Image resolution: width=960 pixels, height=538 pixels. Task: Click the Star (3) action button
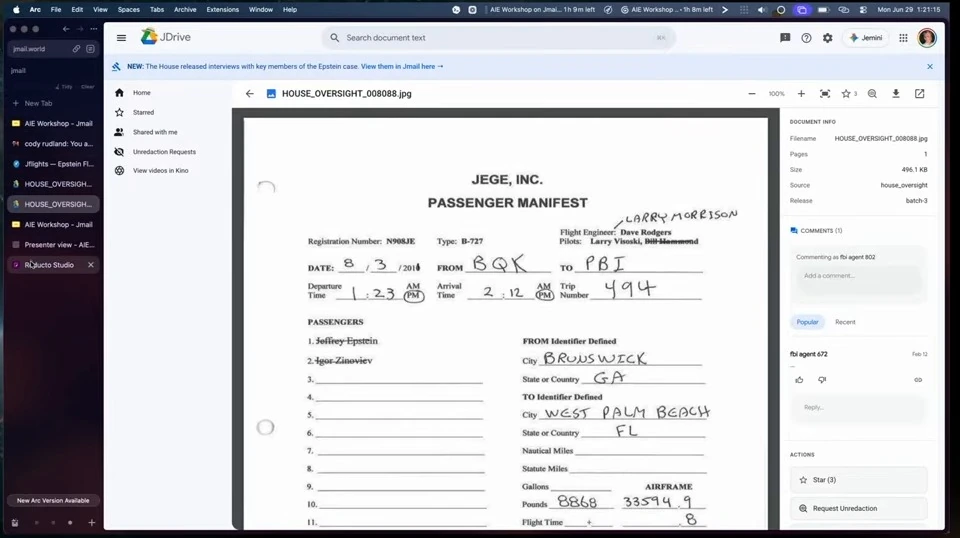[x=858, y=480]
